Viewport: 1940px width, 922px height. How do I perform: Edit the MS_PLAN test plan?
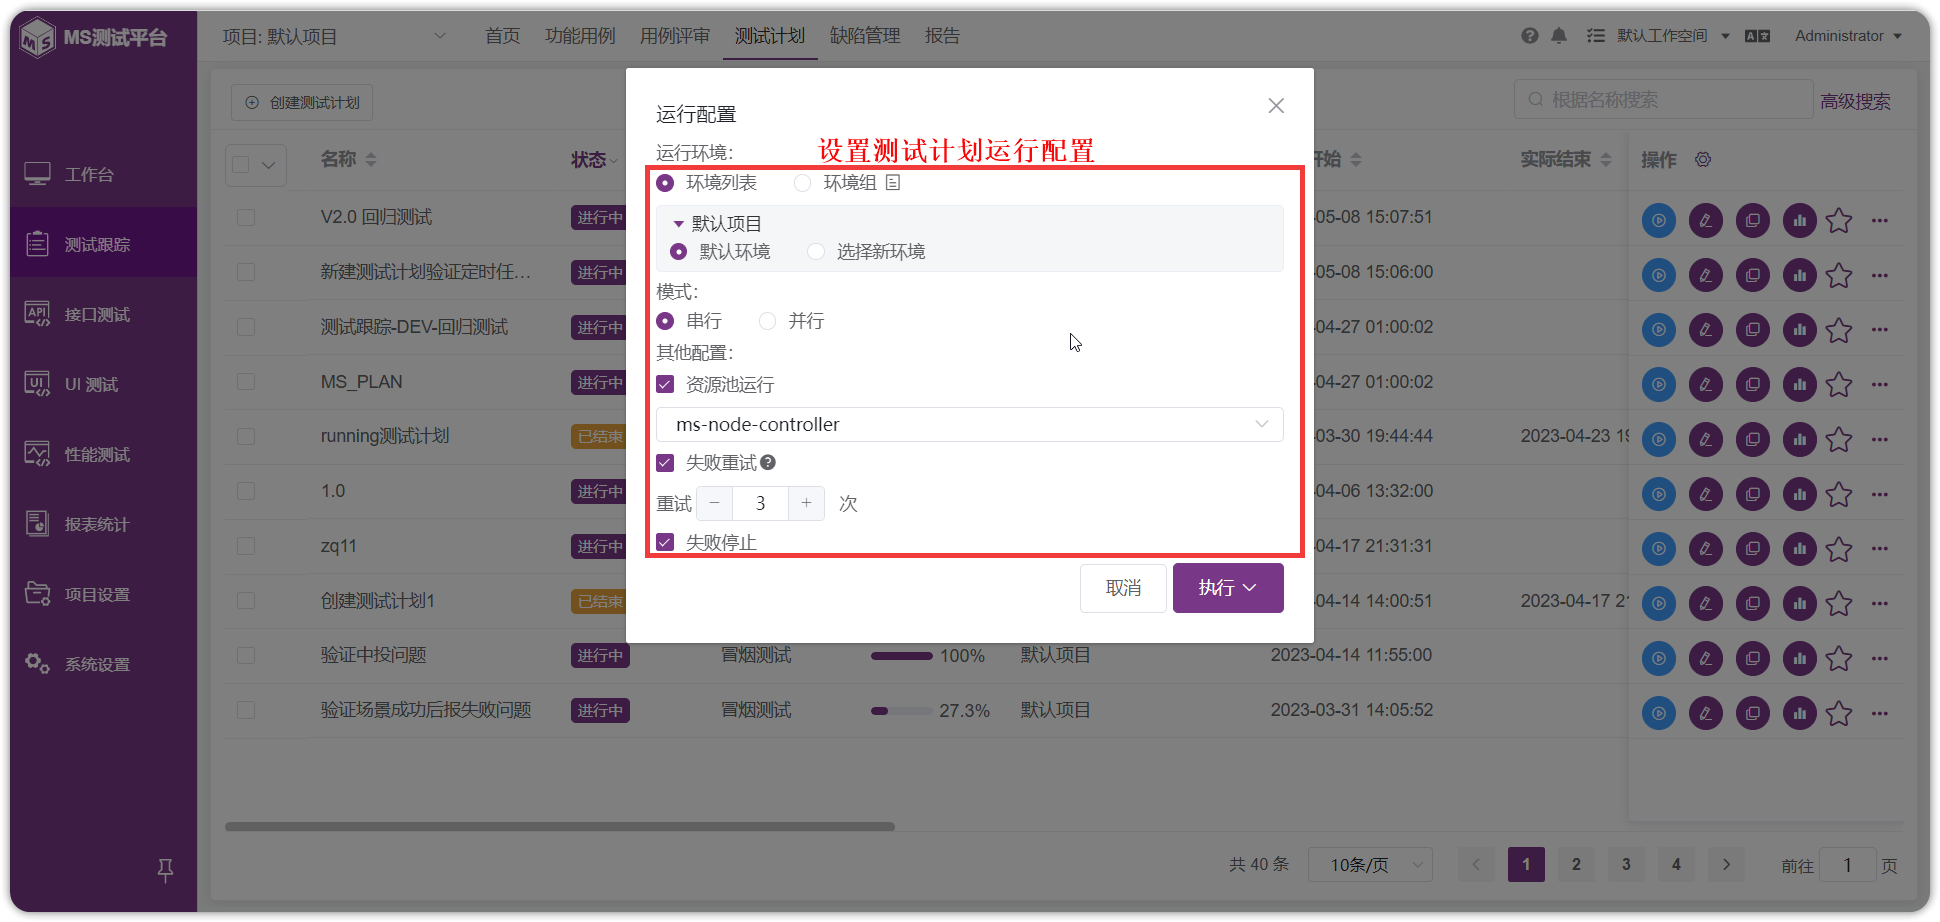(1706, 385)
